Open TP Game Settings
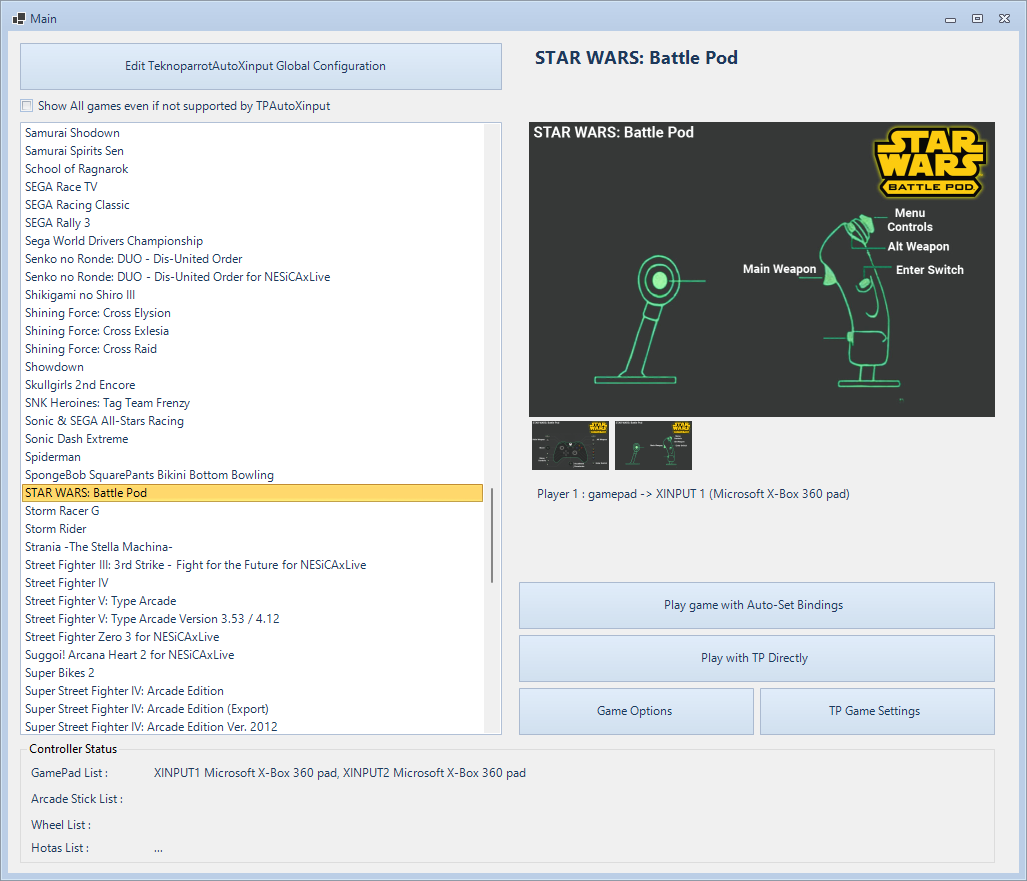This screenshot has width=1027, height=881. [x=877, y=711]
